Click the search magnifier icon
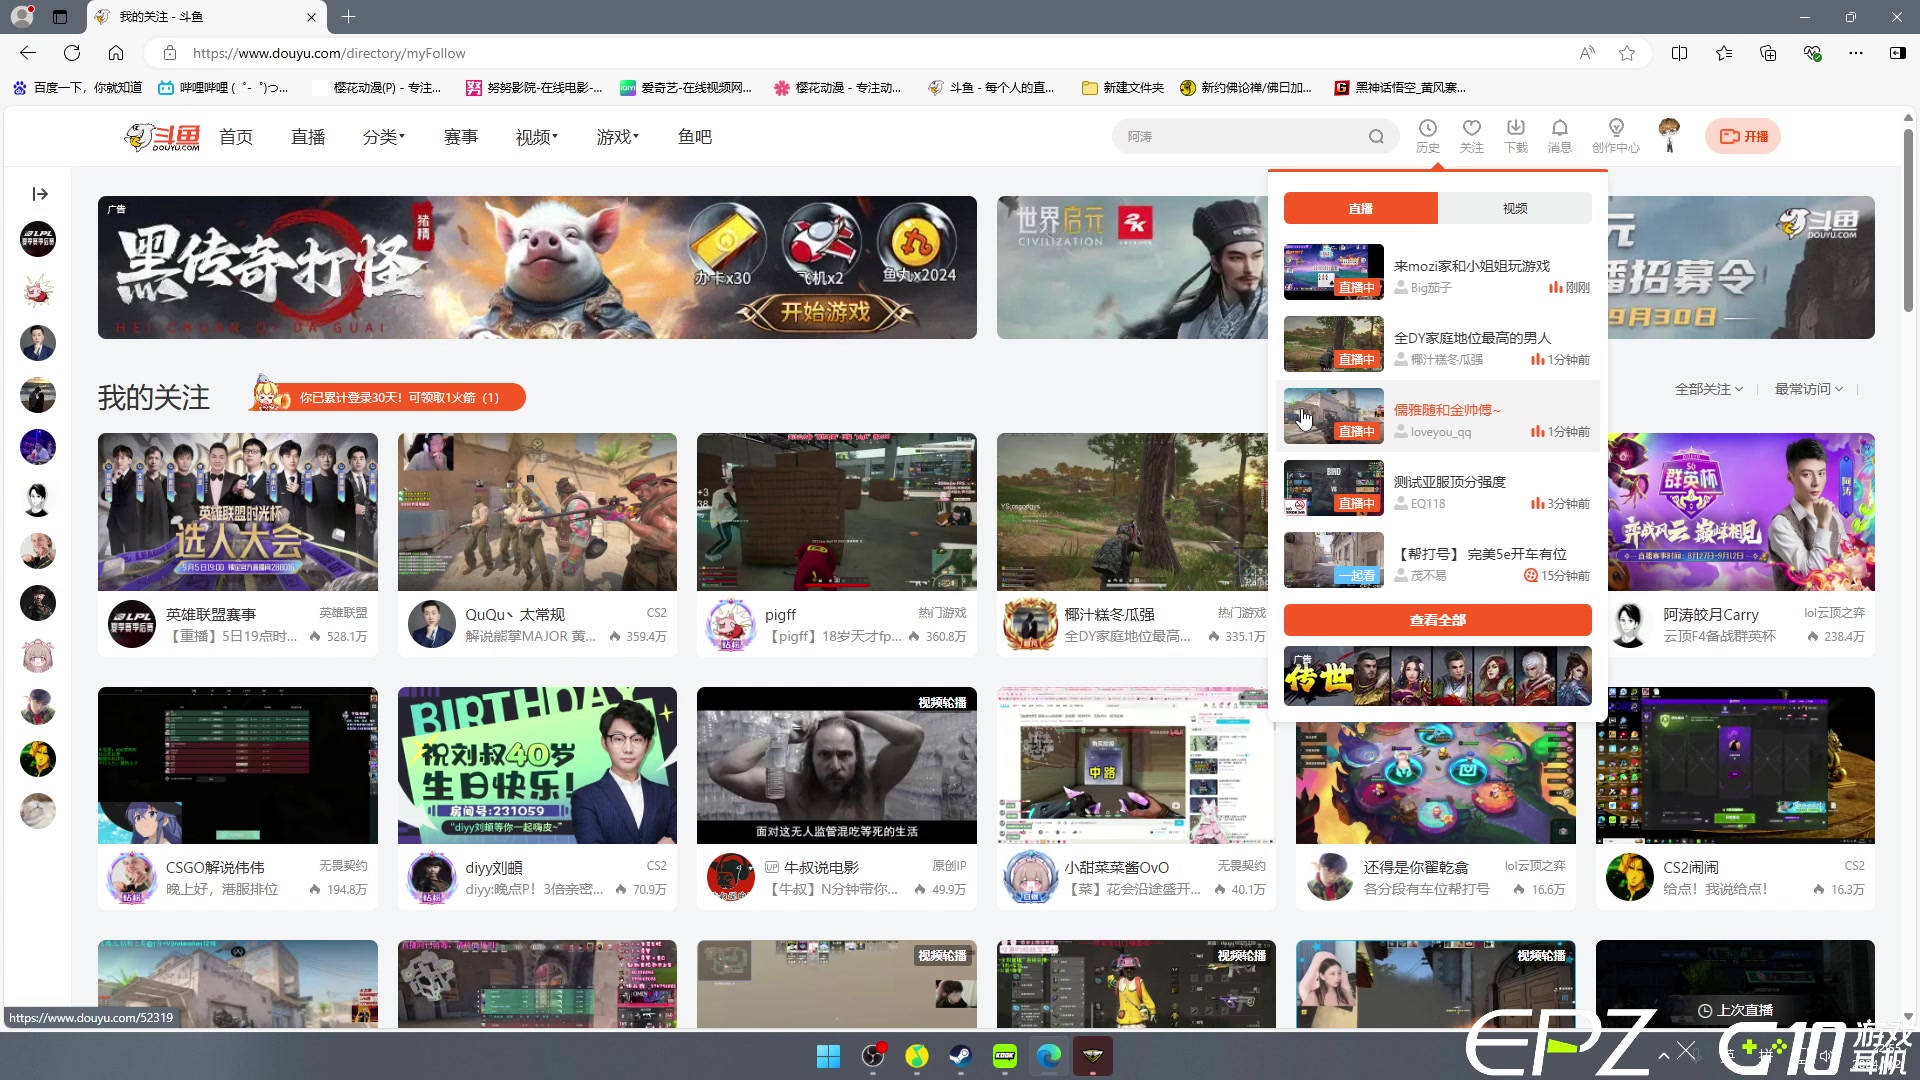 (1376, 137)
